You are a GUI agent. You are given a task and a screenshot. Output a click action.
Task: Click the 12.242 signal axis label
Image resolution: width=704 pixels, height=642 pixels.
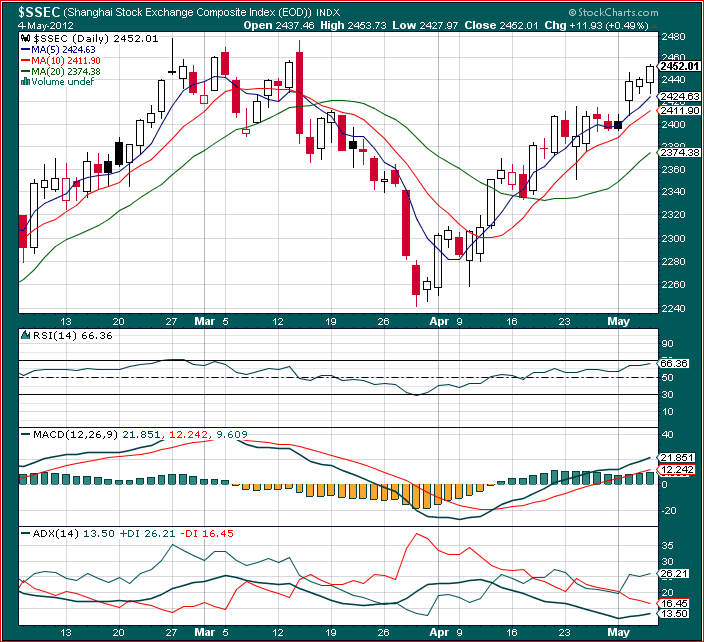pyautogui.click(x=678, y=470)
